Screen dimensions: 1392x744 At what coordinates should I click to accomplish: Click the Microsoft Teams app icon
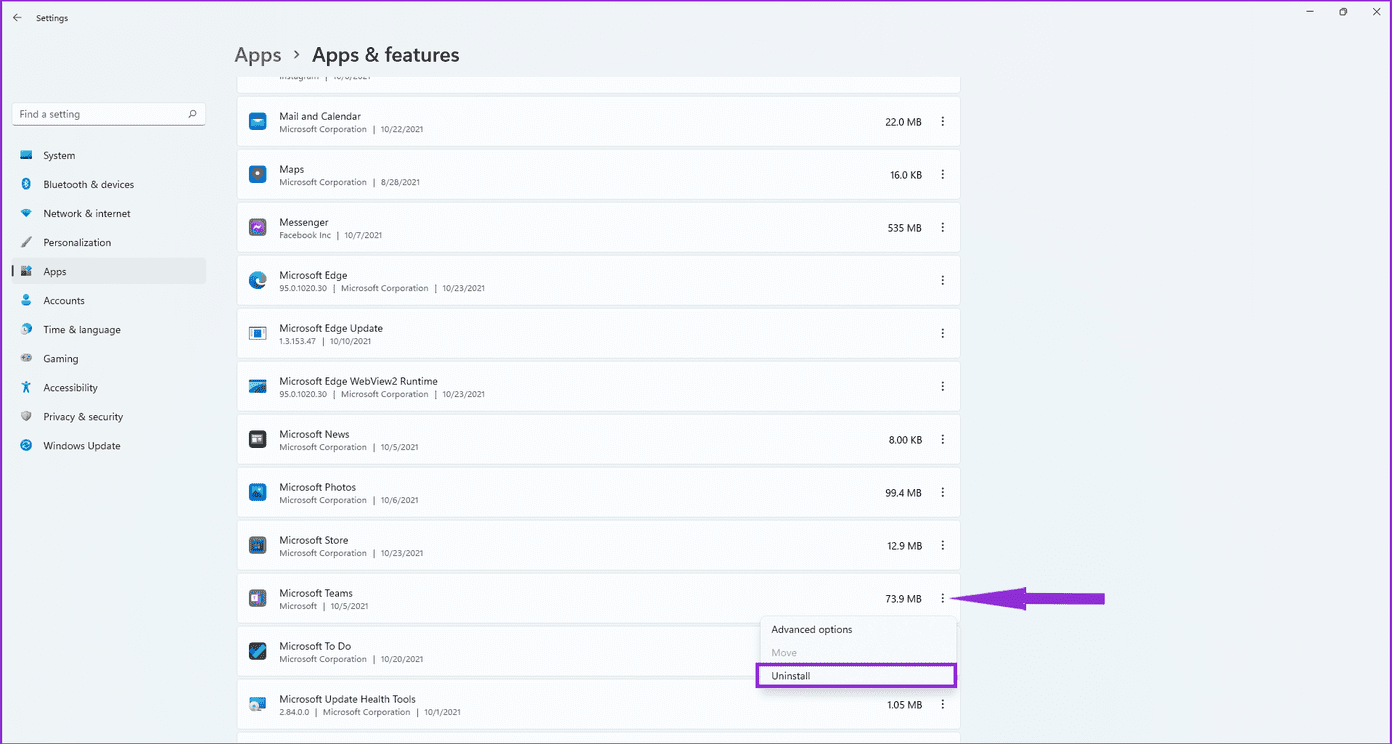pyautogui.click(x=258, y=599)
